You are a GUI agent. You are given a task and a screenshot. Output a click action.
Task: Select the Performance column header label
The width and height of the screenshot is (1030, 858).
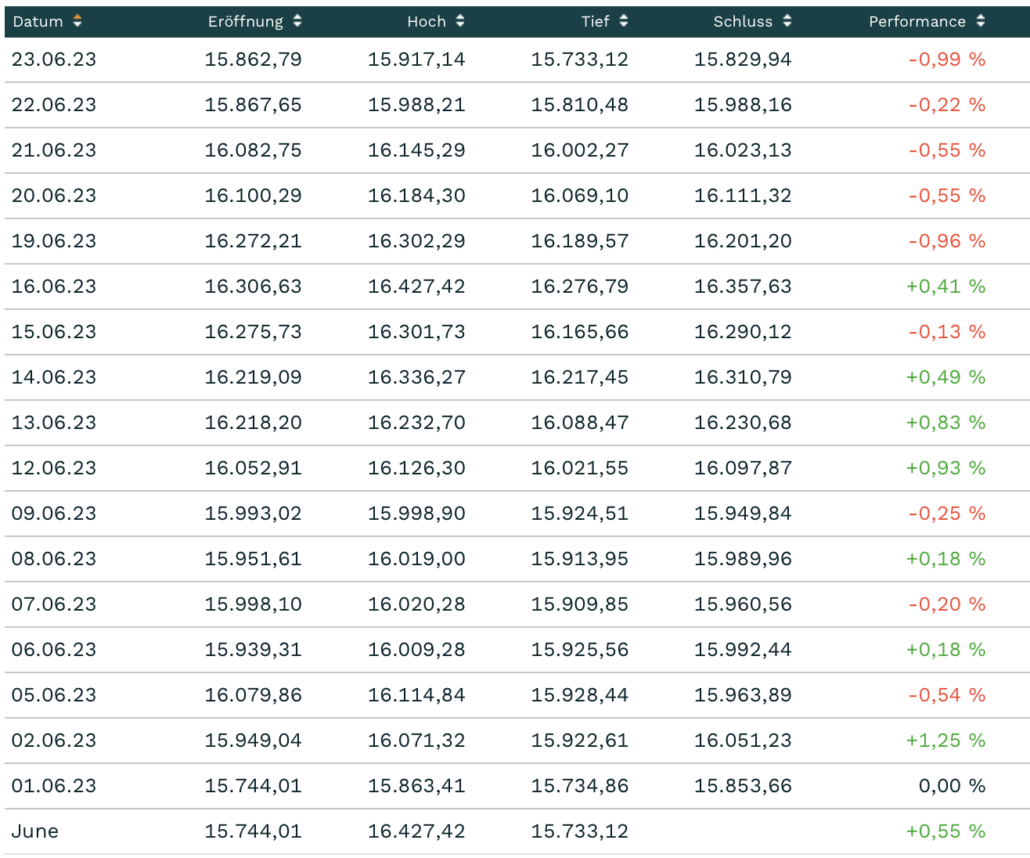click(x=917, y=22)
